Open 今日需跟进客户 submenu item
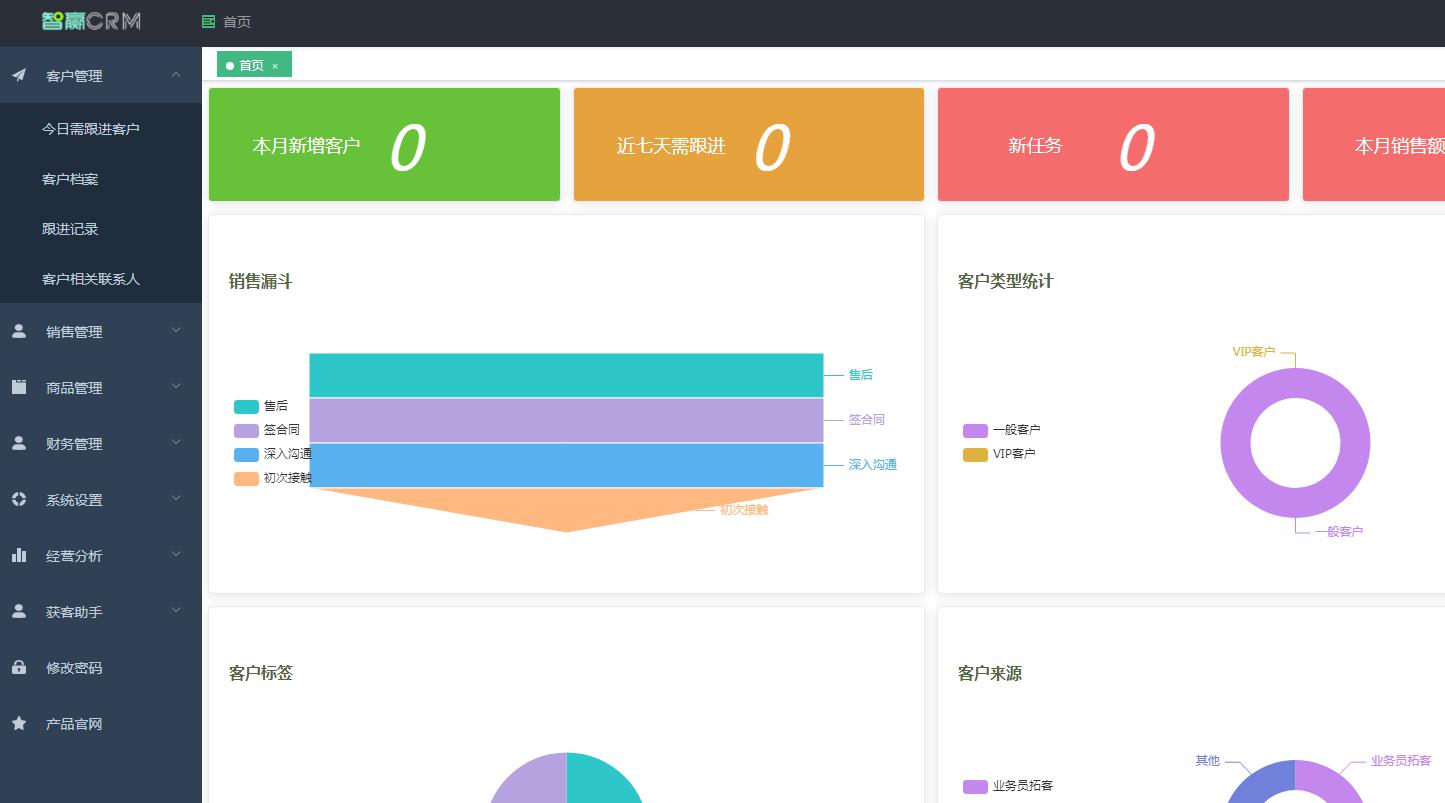Viewport: 1445px width, 803px height. (x=101, y=129)
